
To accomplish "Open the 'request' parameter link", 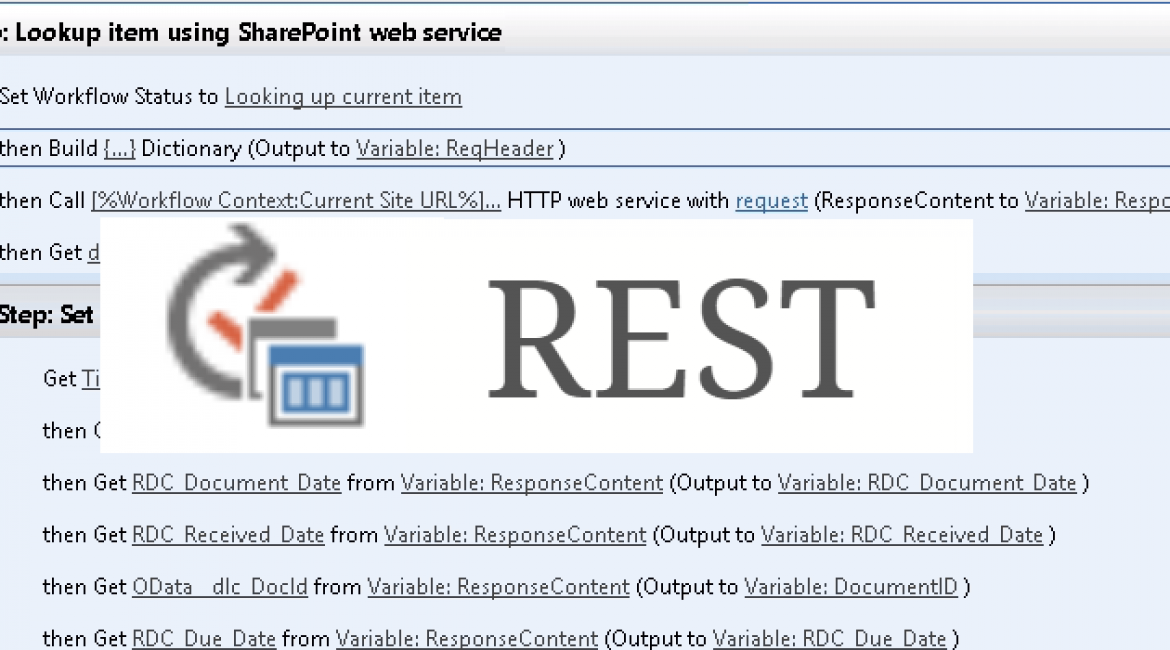I will tap(772, 201).
